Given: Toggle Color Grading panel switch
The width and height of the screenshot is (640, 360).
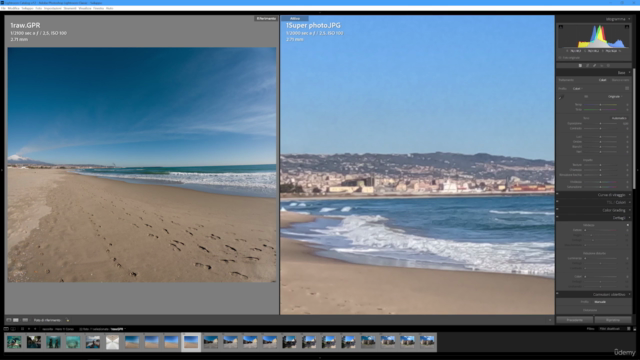Looking at the screenshot, I should tap(558, 210).
